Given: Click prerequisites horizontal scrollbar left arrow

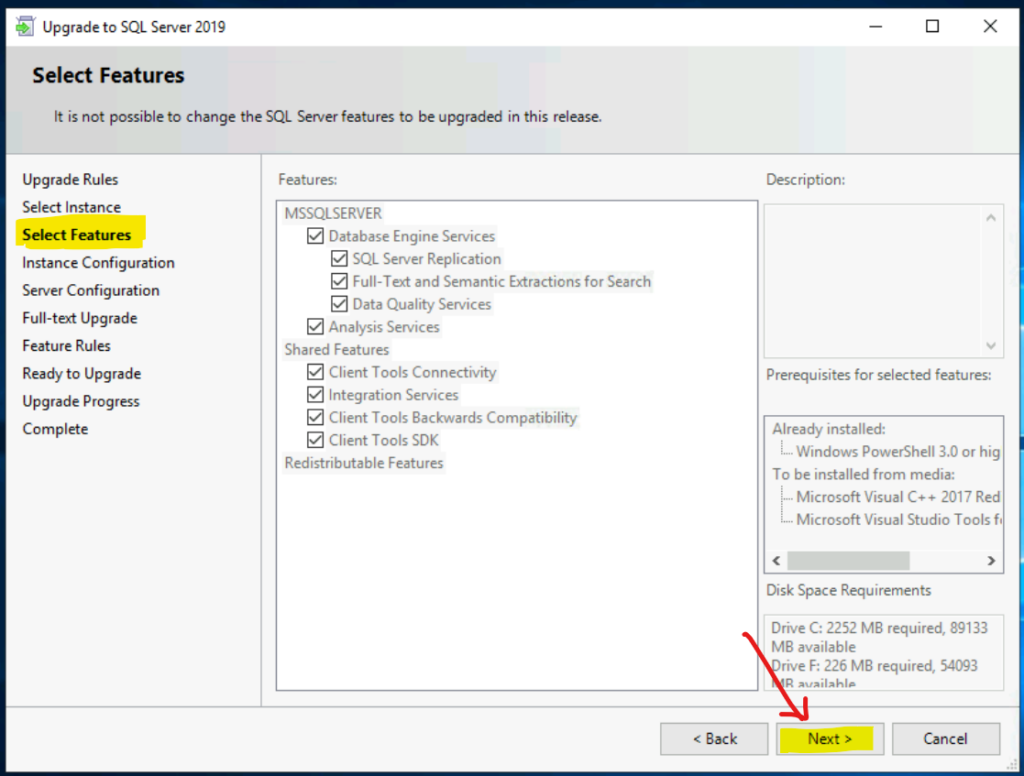Looking at the screenshot, I should (x=776, y=560).
